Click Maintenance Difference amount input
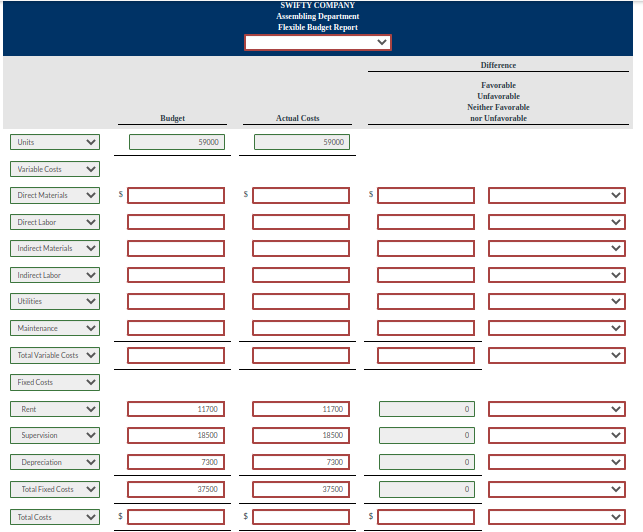This screenshot has width=643, height=532. (426, 328)
